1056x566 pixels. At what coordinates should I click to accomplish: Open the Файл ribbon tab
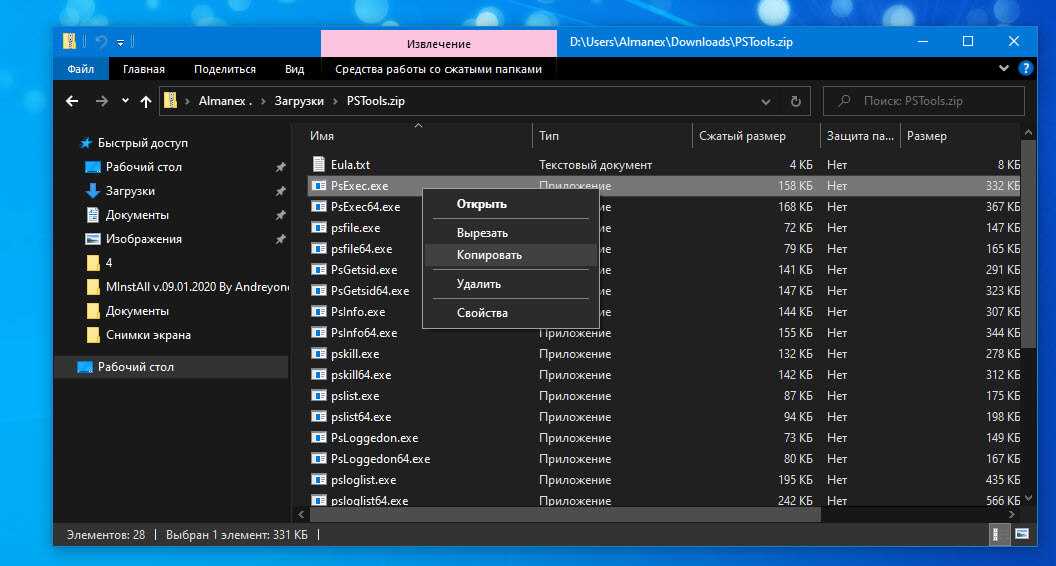81,69
